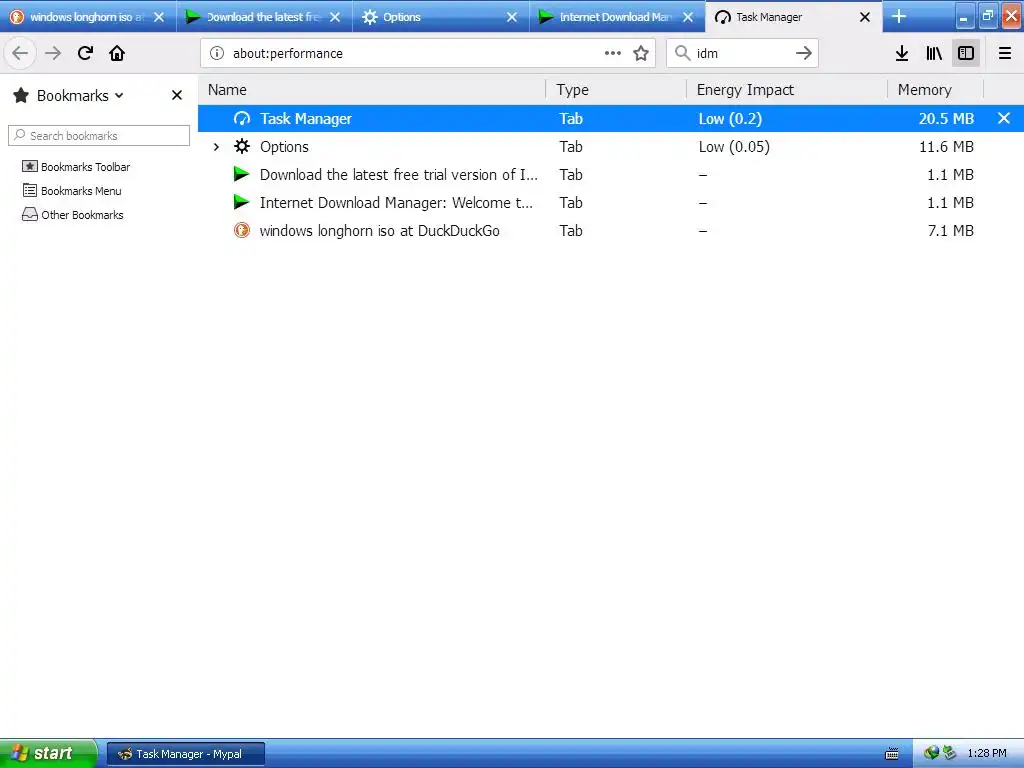Toggle the sidebar view button

coord(966,53)
